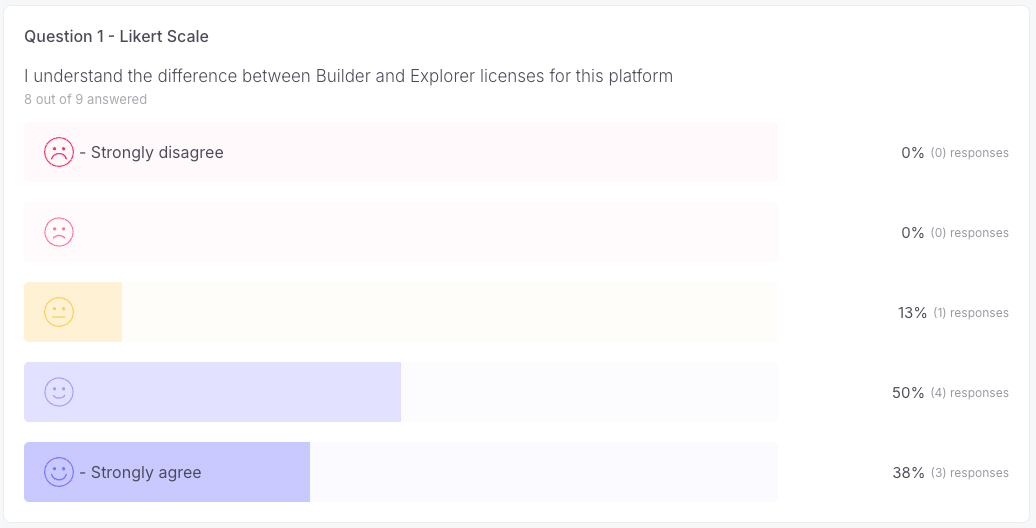Image resolution: width=1036 pixels, height=528 pixels.
Task: Click the 0% (0) responses for Strongly disagree
Action: [954, 153]
